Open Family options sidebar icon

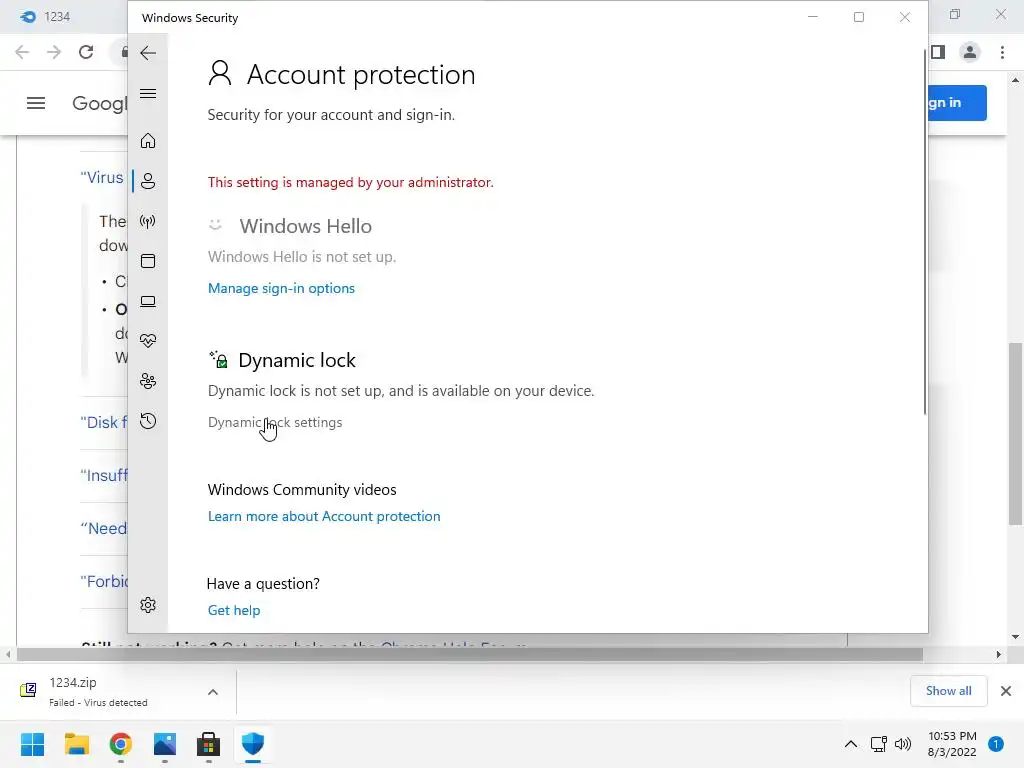point(148,381)
